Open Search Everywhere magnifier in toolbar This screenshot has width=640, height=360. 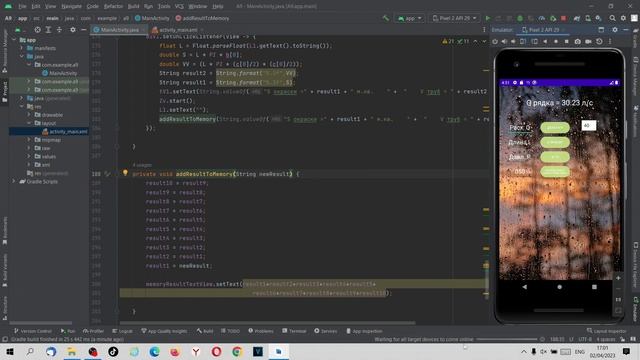[612, 18]
